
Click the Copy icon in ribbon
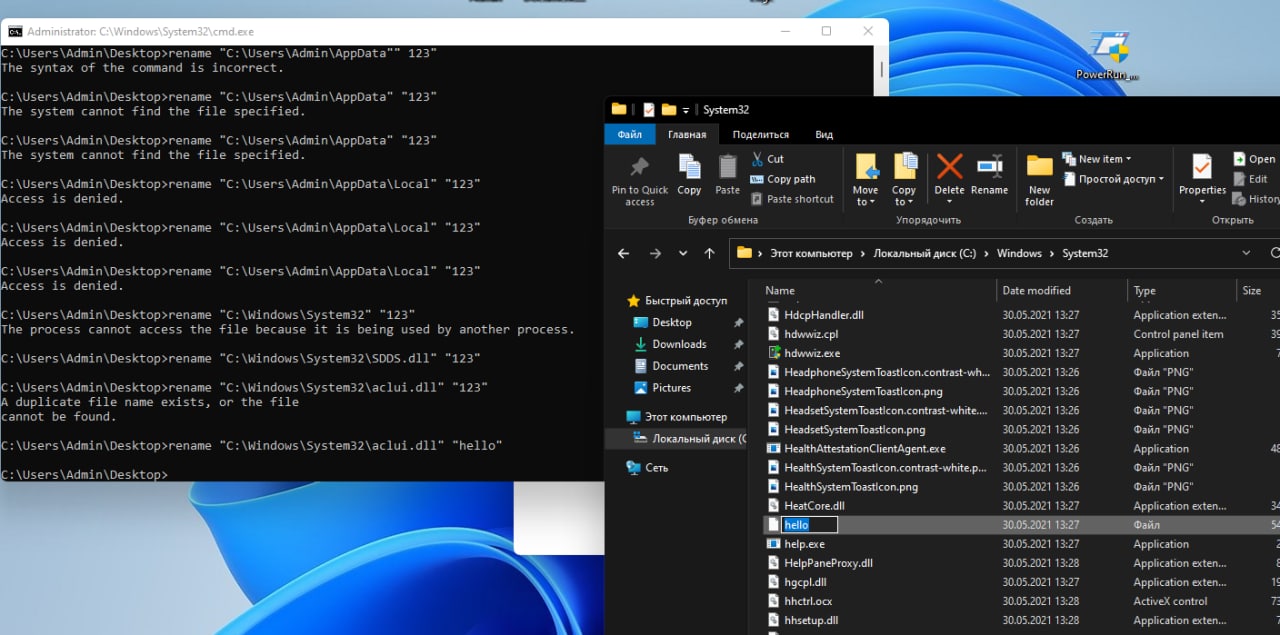689,167
